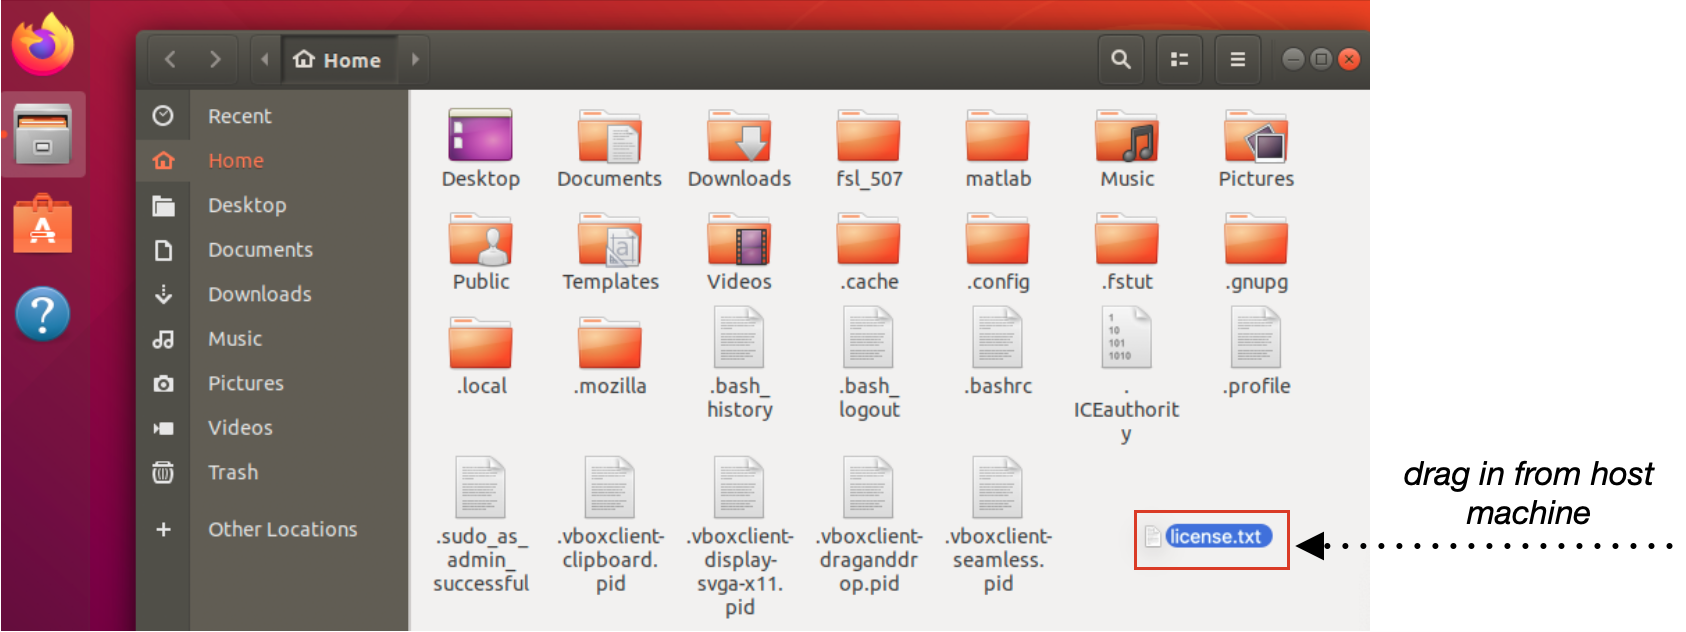Open the Help icon in dock
1686x632 pixels.
pyautogui.click(x=43, y=314)
